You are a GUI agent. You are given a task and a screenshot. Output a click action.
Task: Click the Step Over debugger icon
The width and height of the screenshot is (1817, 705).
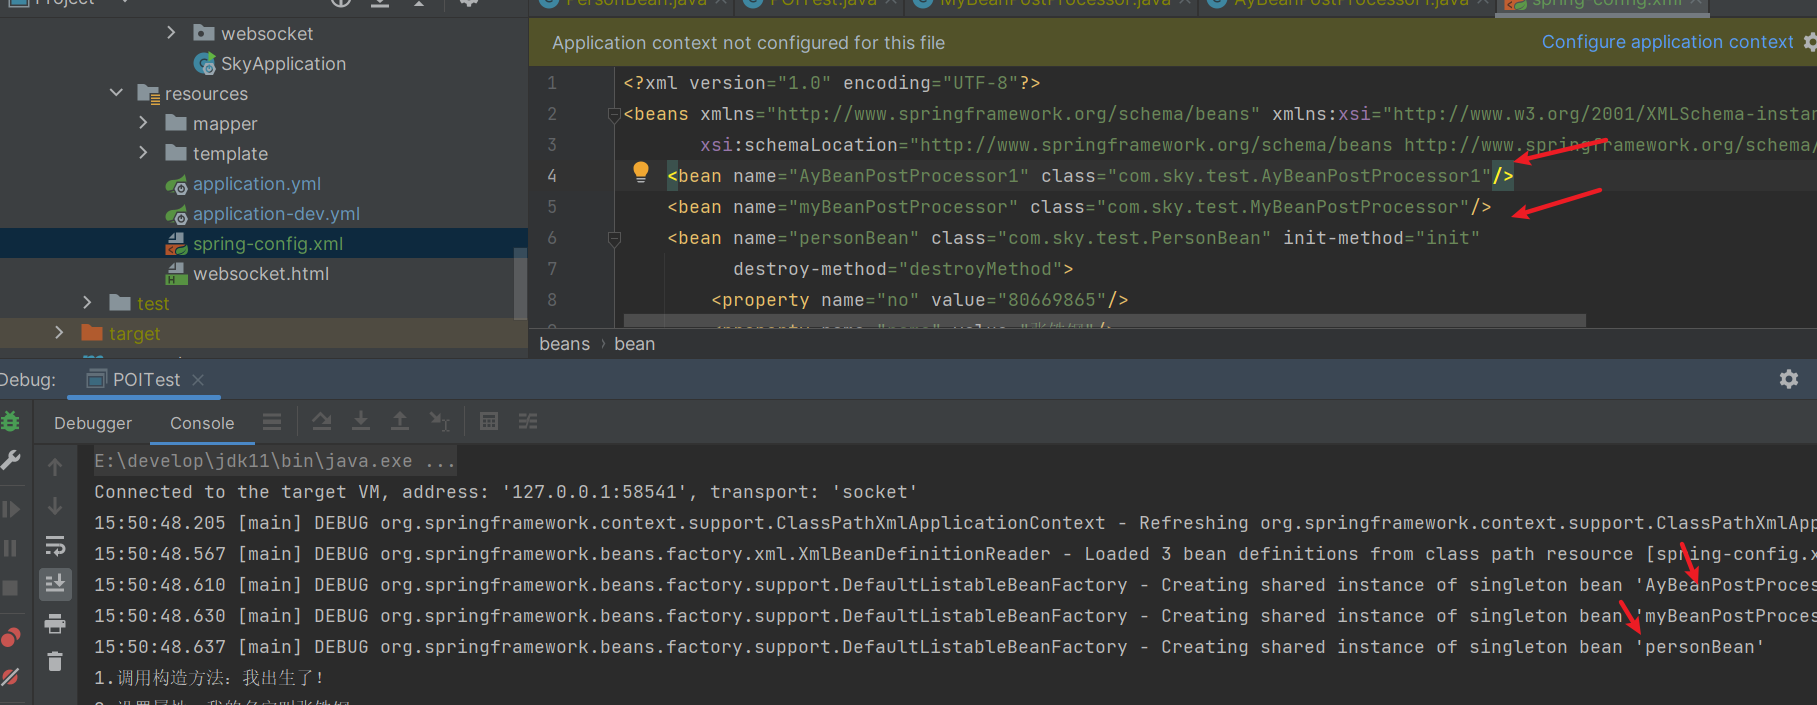coord(321,422)
